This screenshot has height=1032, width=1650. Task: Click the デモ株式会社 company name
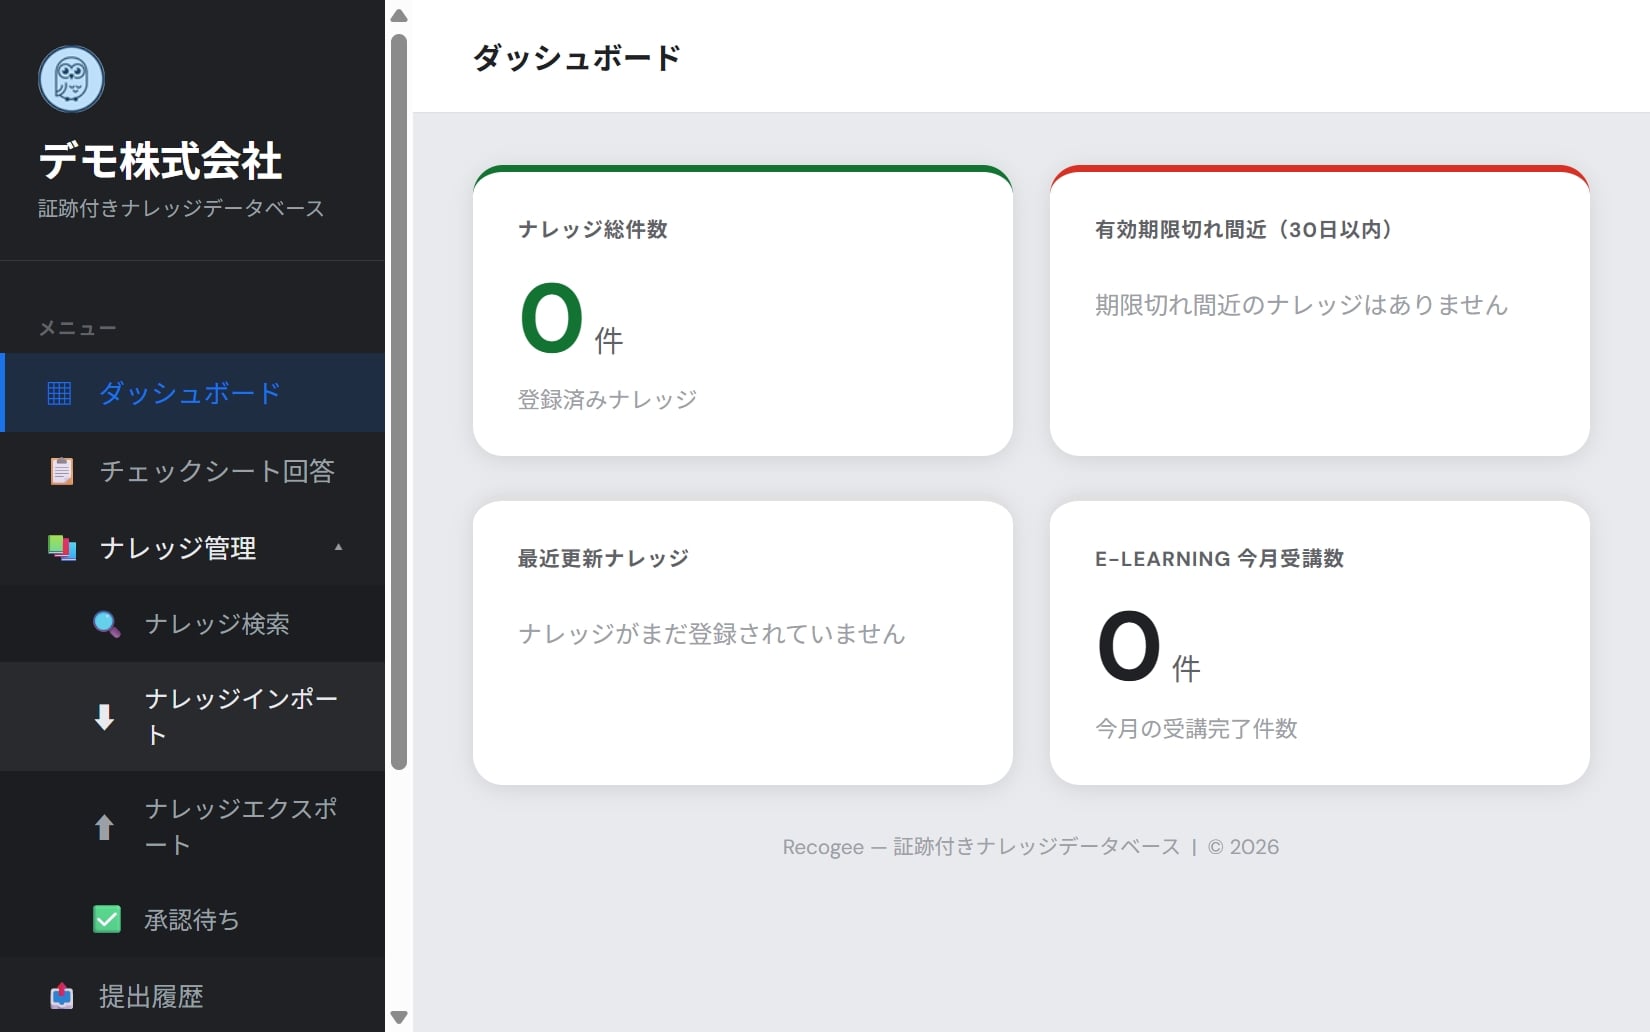click(160, 161)
